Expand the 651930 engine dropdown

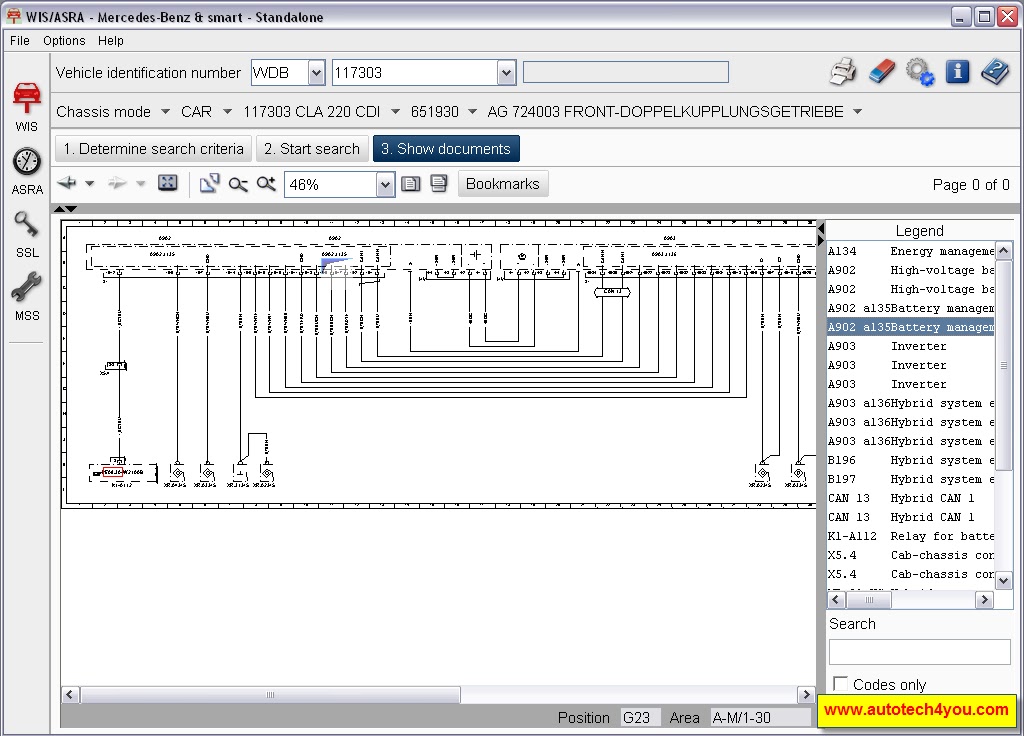pos(472,112)
